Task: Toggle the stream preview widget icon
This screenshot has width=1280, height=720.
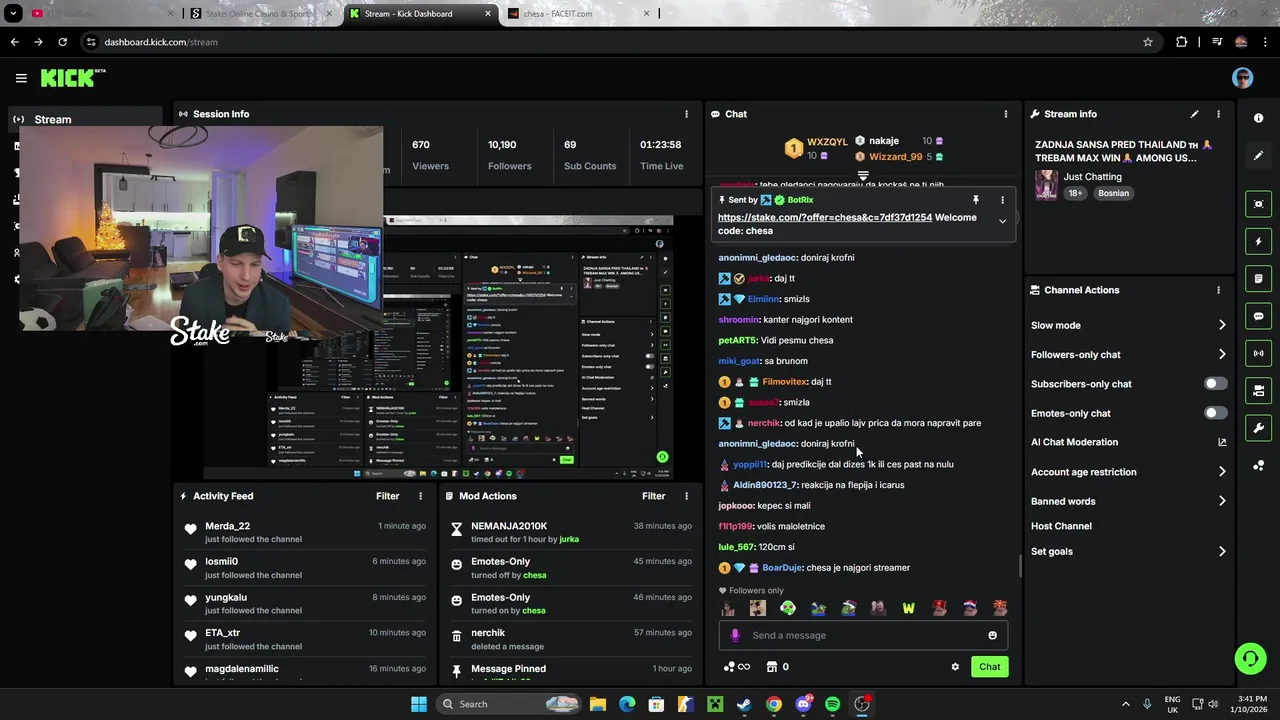Action: tap(1258, 204)
